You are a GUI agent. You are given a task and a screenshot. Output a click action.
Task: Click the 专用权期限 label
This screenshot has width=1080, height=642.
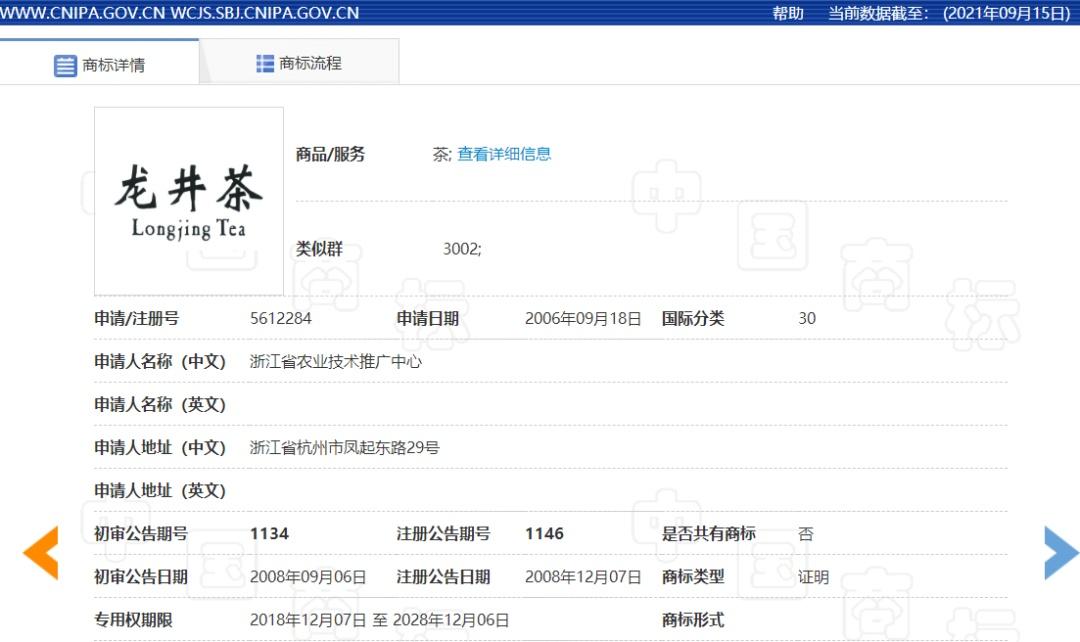point(133,620)
